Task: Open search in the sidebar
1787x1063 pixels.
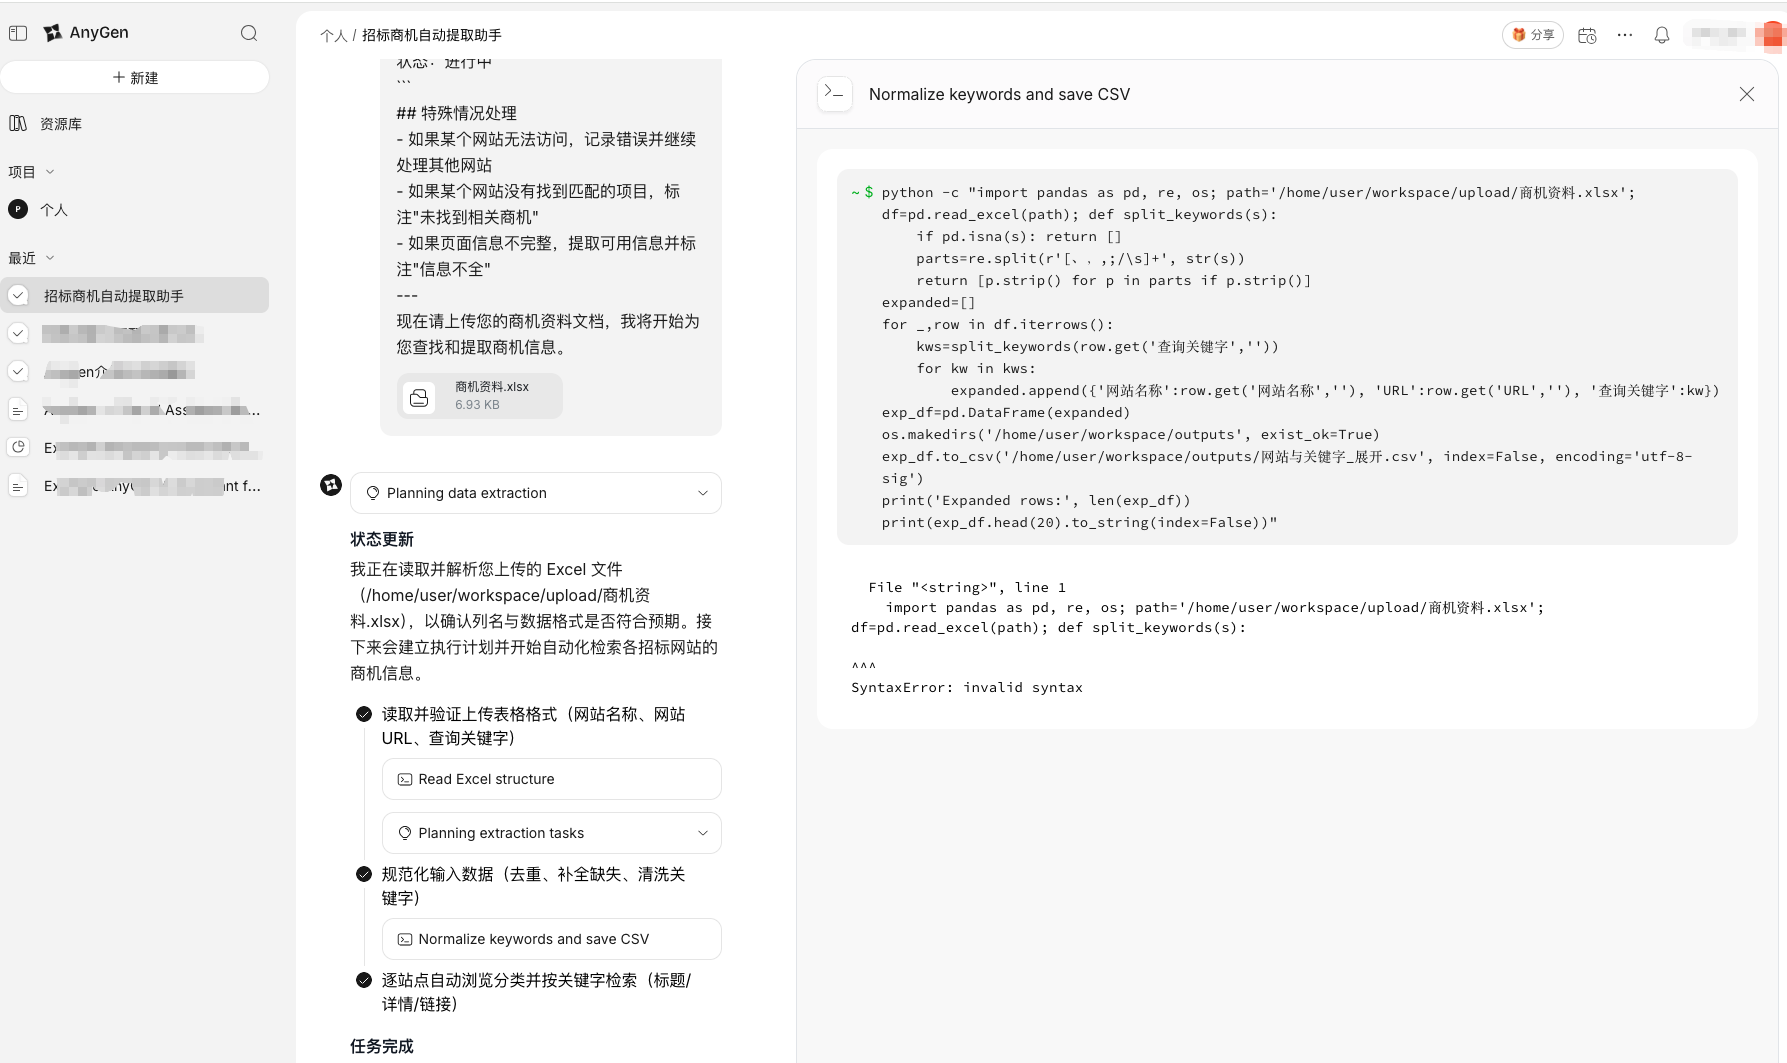Action: click(x=248, y=32)
